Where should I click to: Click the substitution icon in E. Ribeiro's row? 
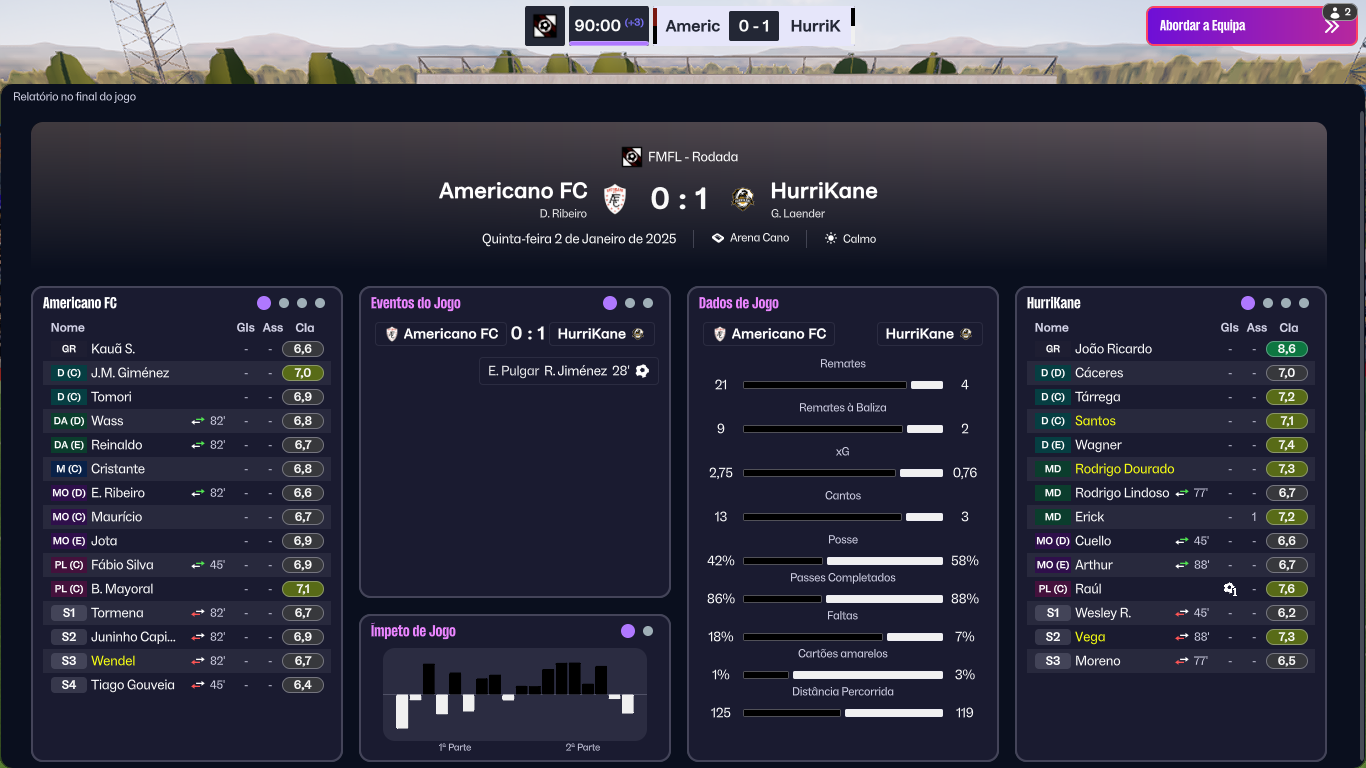tap(198, 493)
